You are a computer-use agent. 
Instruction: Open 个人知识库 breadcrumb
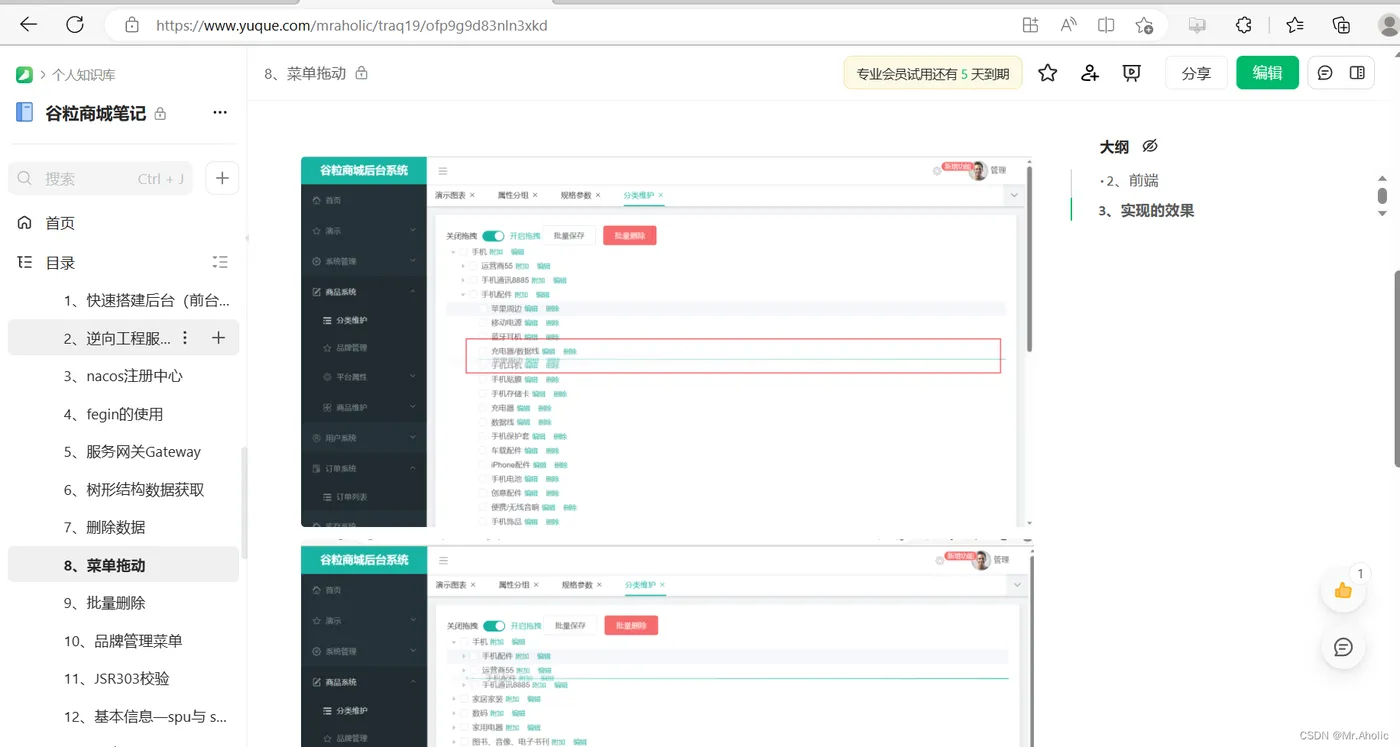[x=84, y=75]
